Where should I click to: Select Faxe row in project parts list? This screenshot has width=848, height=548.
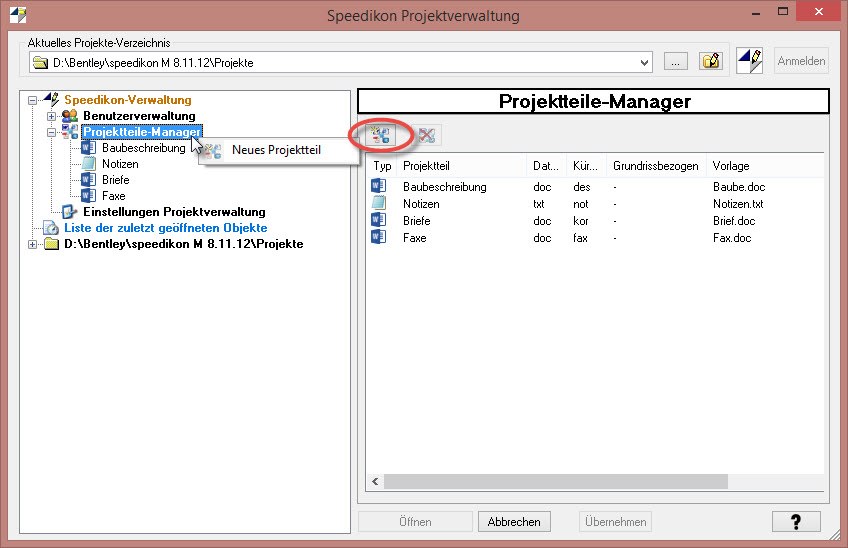point(595,238)
